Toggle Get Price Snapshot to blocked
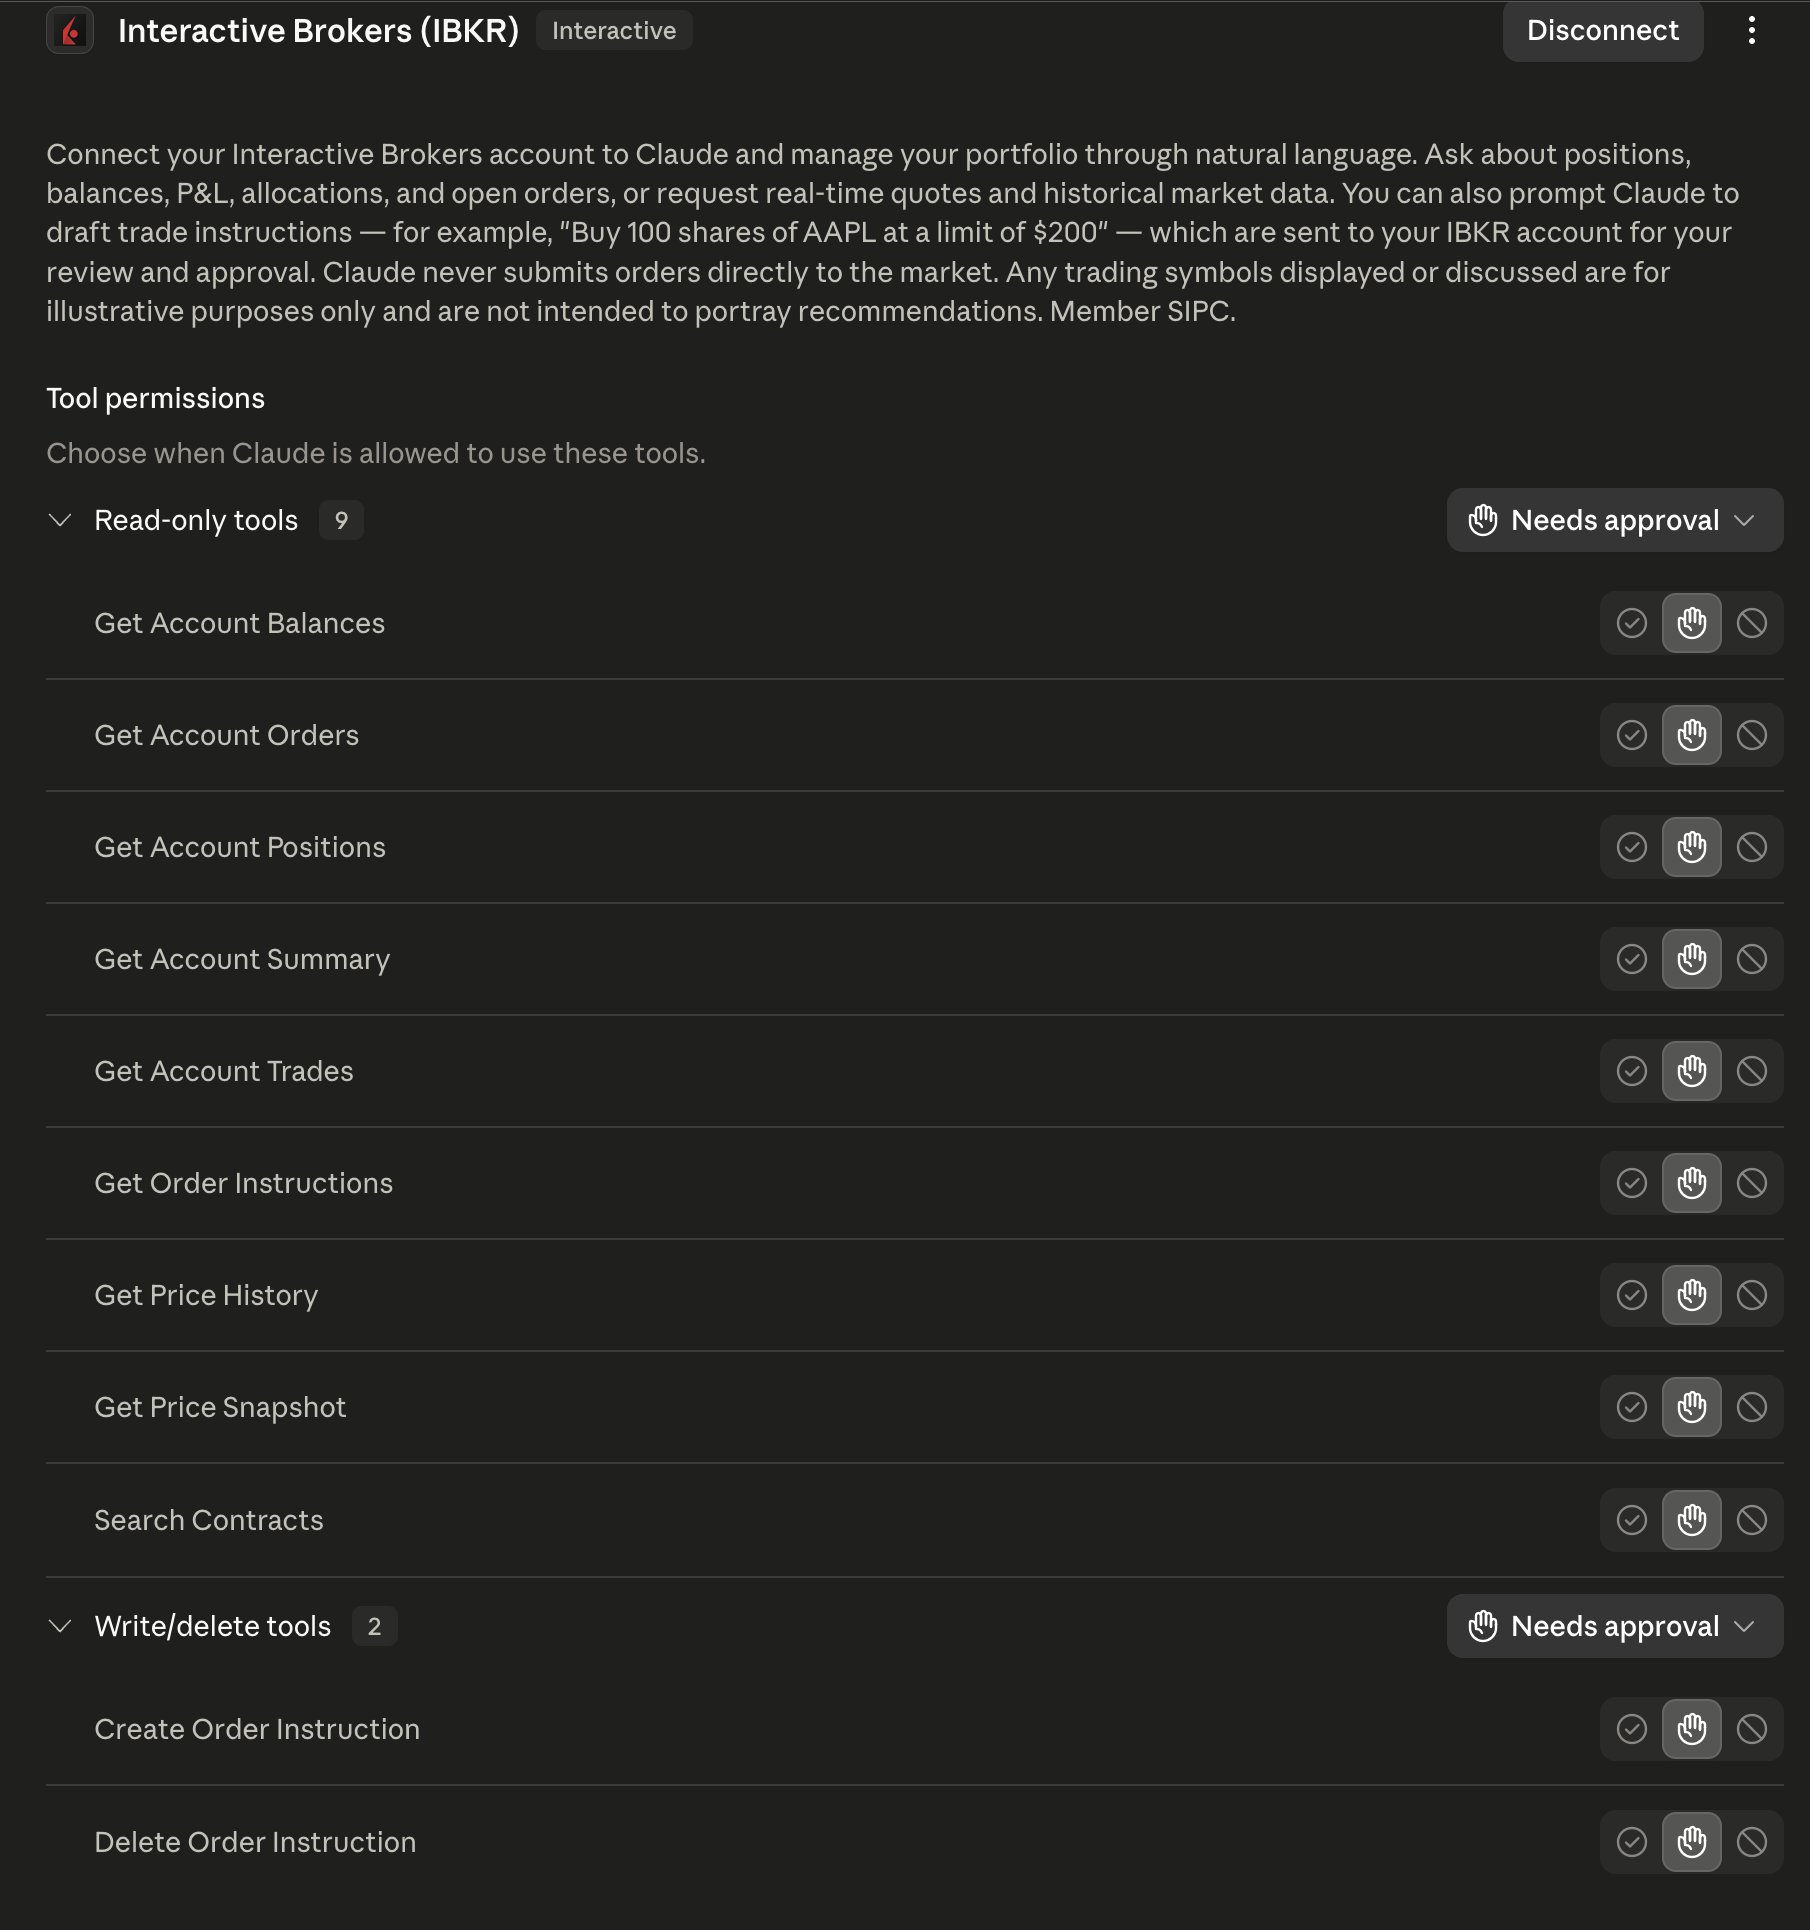 click(1751, 1407)
